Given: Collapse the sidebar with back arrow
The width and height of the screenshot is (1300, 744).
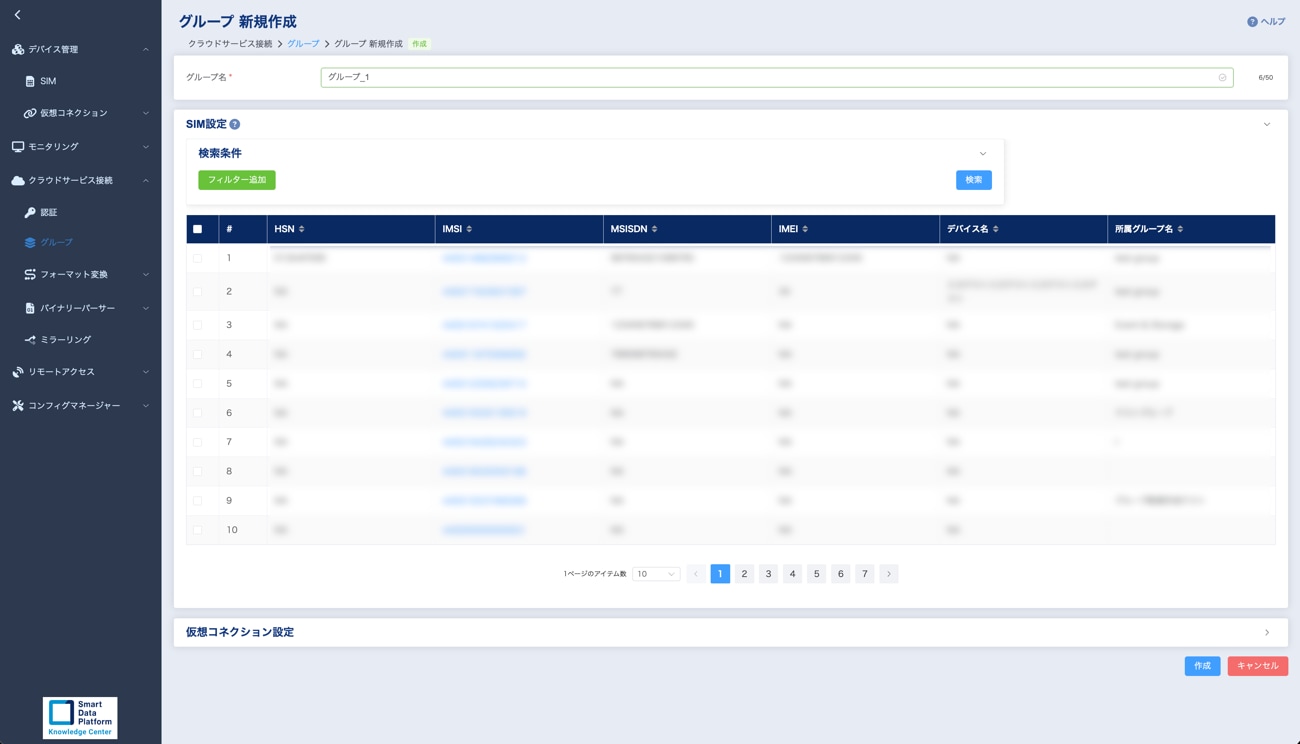Looking at the screenshot, I should pyautogui.click(x=17, y=15).
